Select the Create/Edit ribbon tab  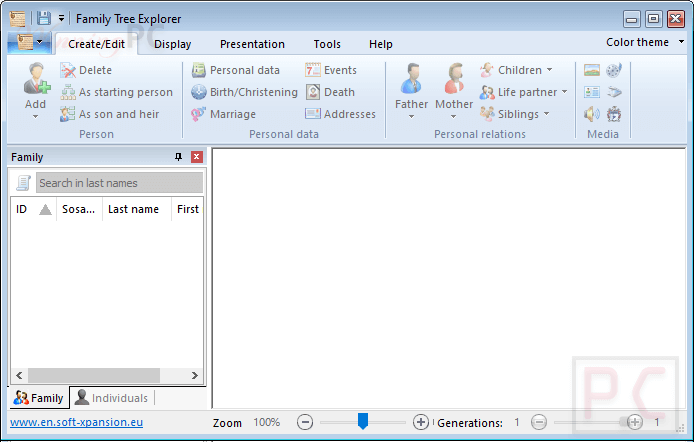[96, 44]
